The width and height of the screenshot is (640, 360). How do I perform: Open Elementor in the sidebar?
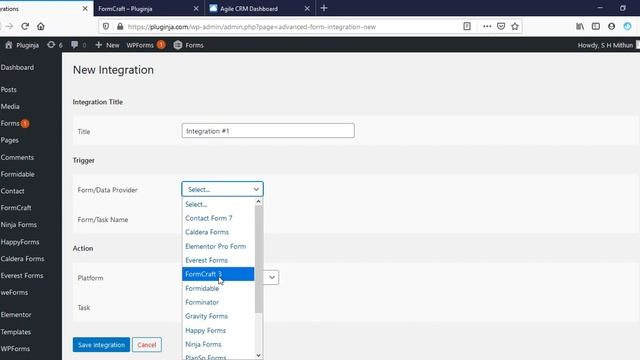point(16,315)
